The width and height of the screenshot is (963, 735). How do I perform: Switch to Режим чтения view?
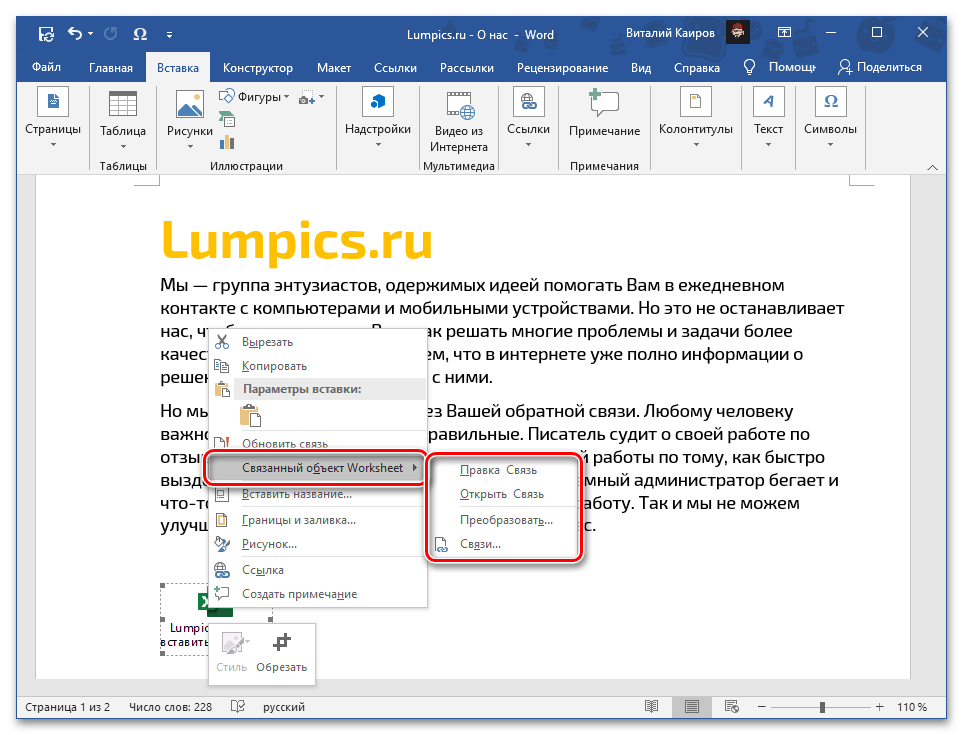(x=651, y=706)
